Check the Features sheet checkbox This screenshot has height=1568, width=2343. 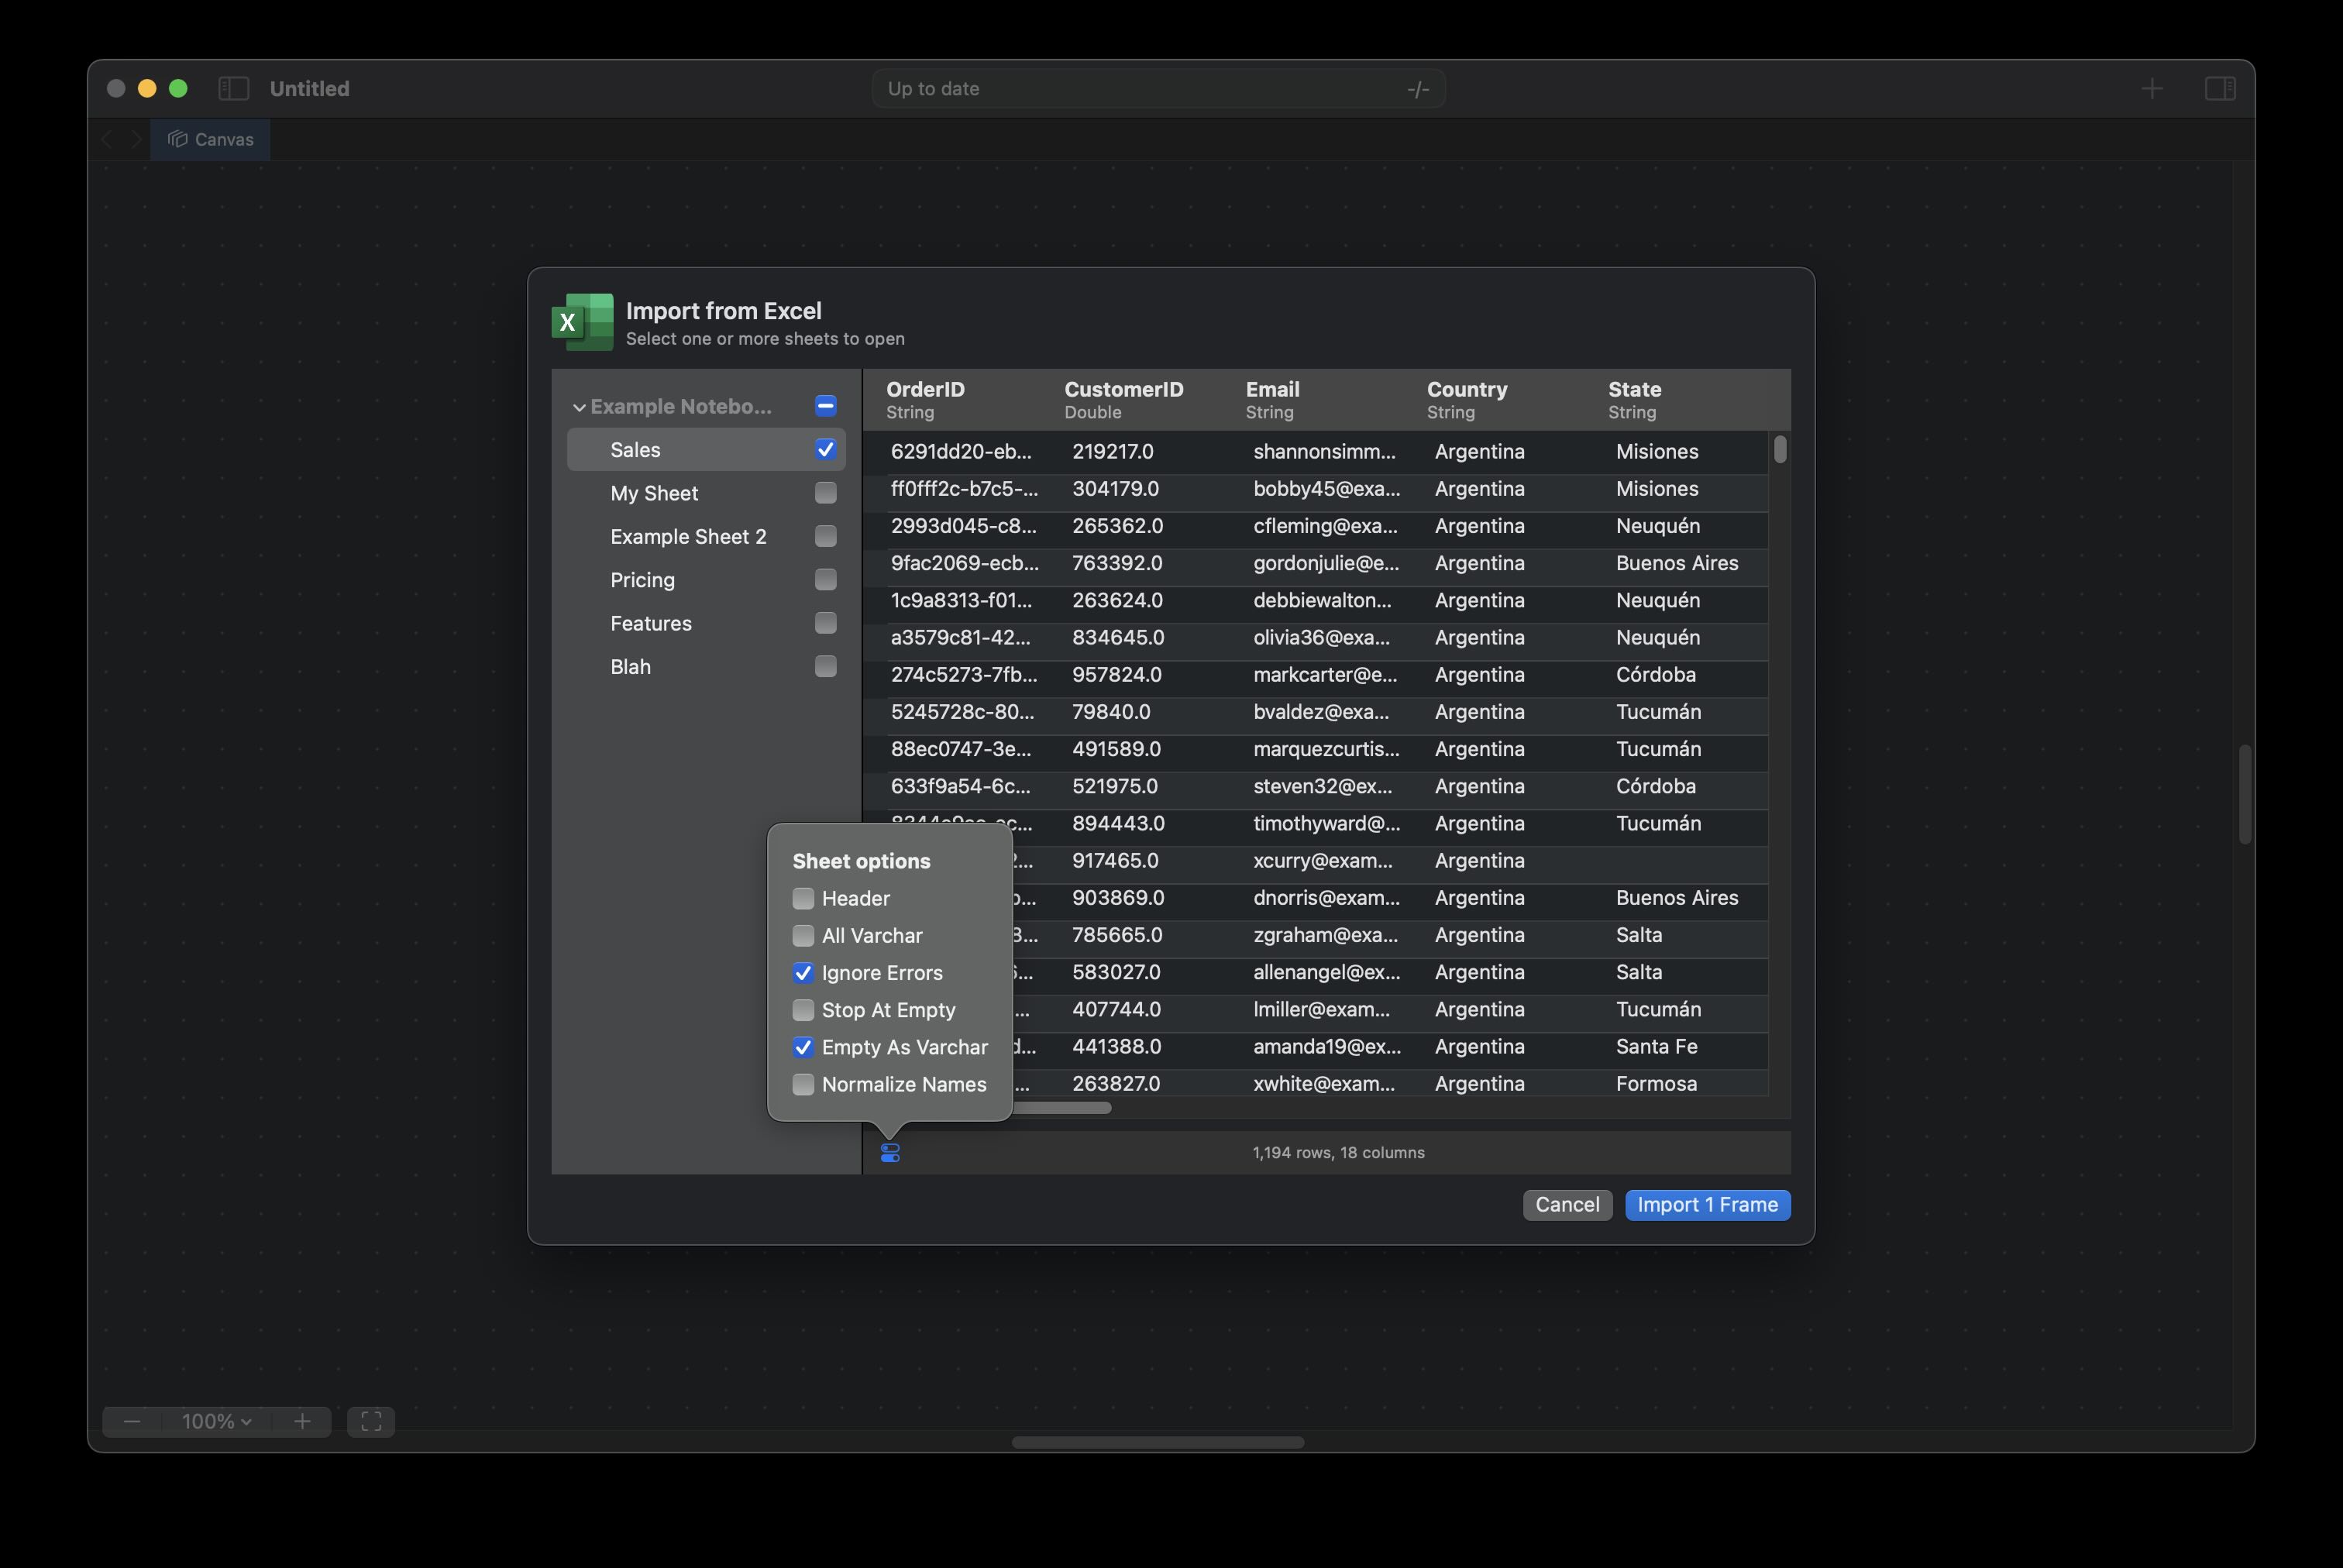pos(825,622)
